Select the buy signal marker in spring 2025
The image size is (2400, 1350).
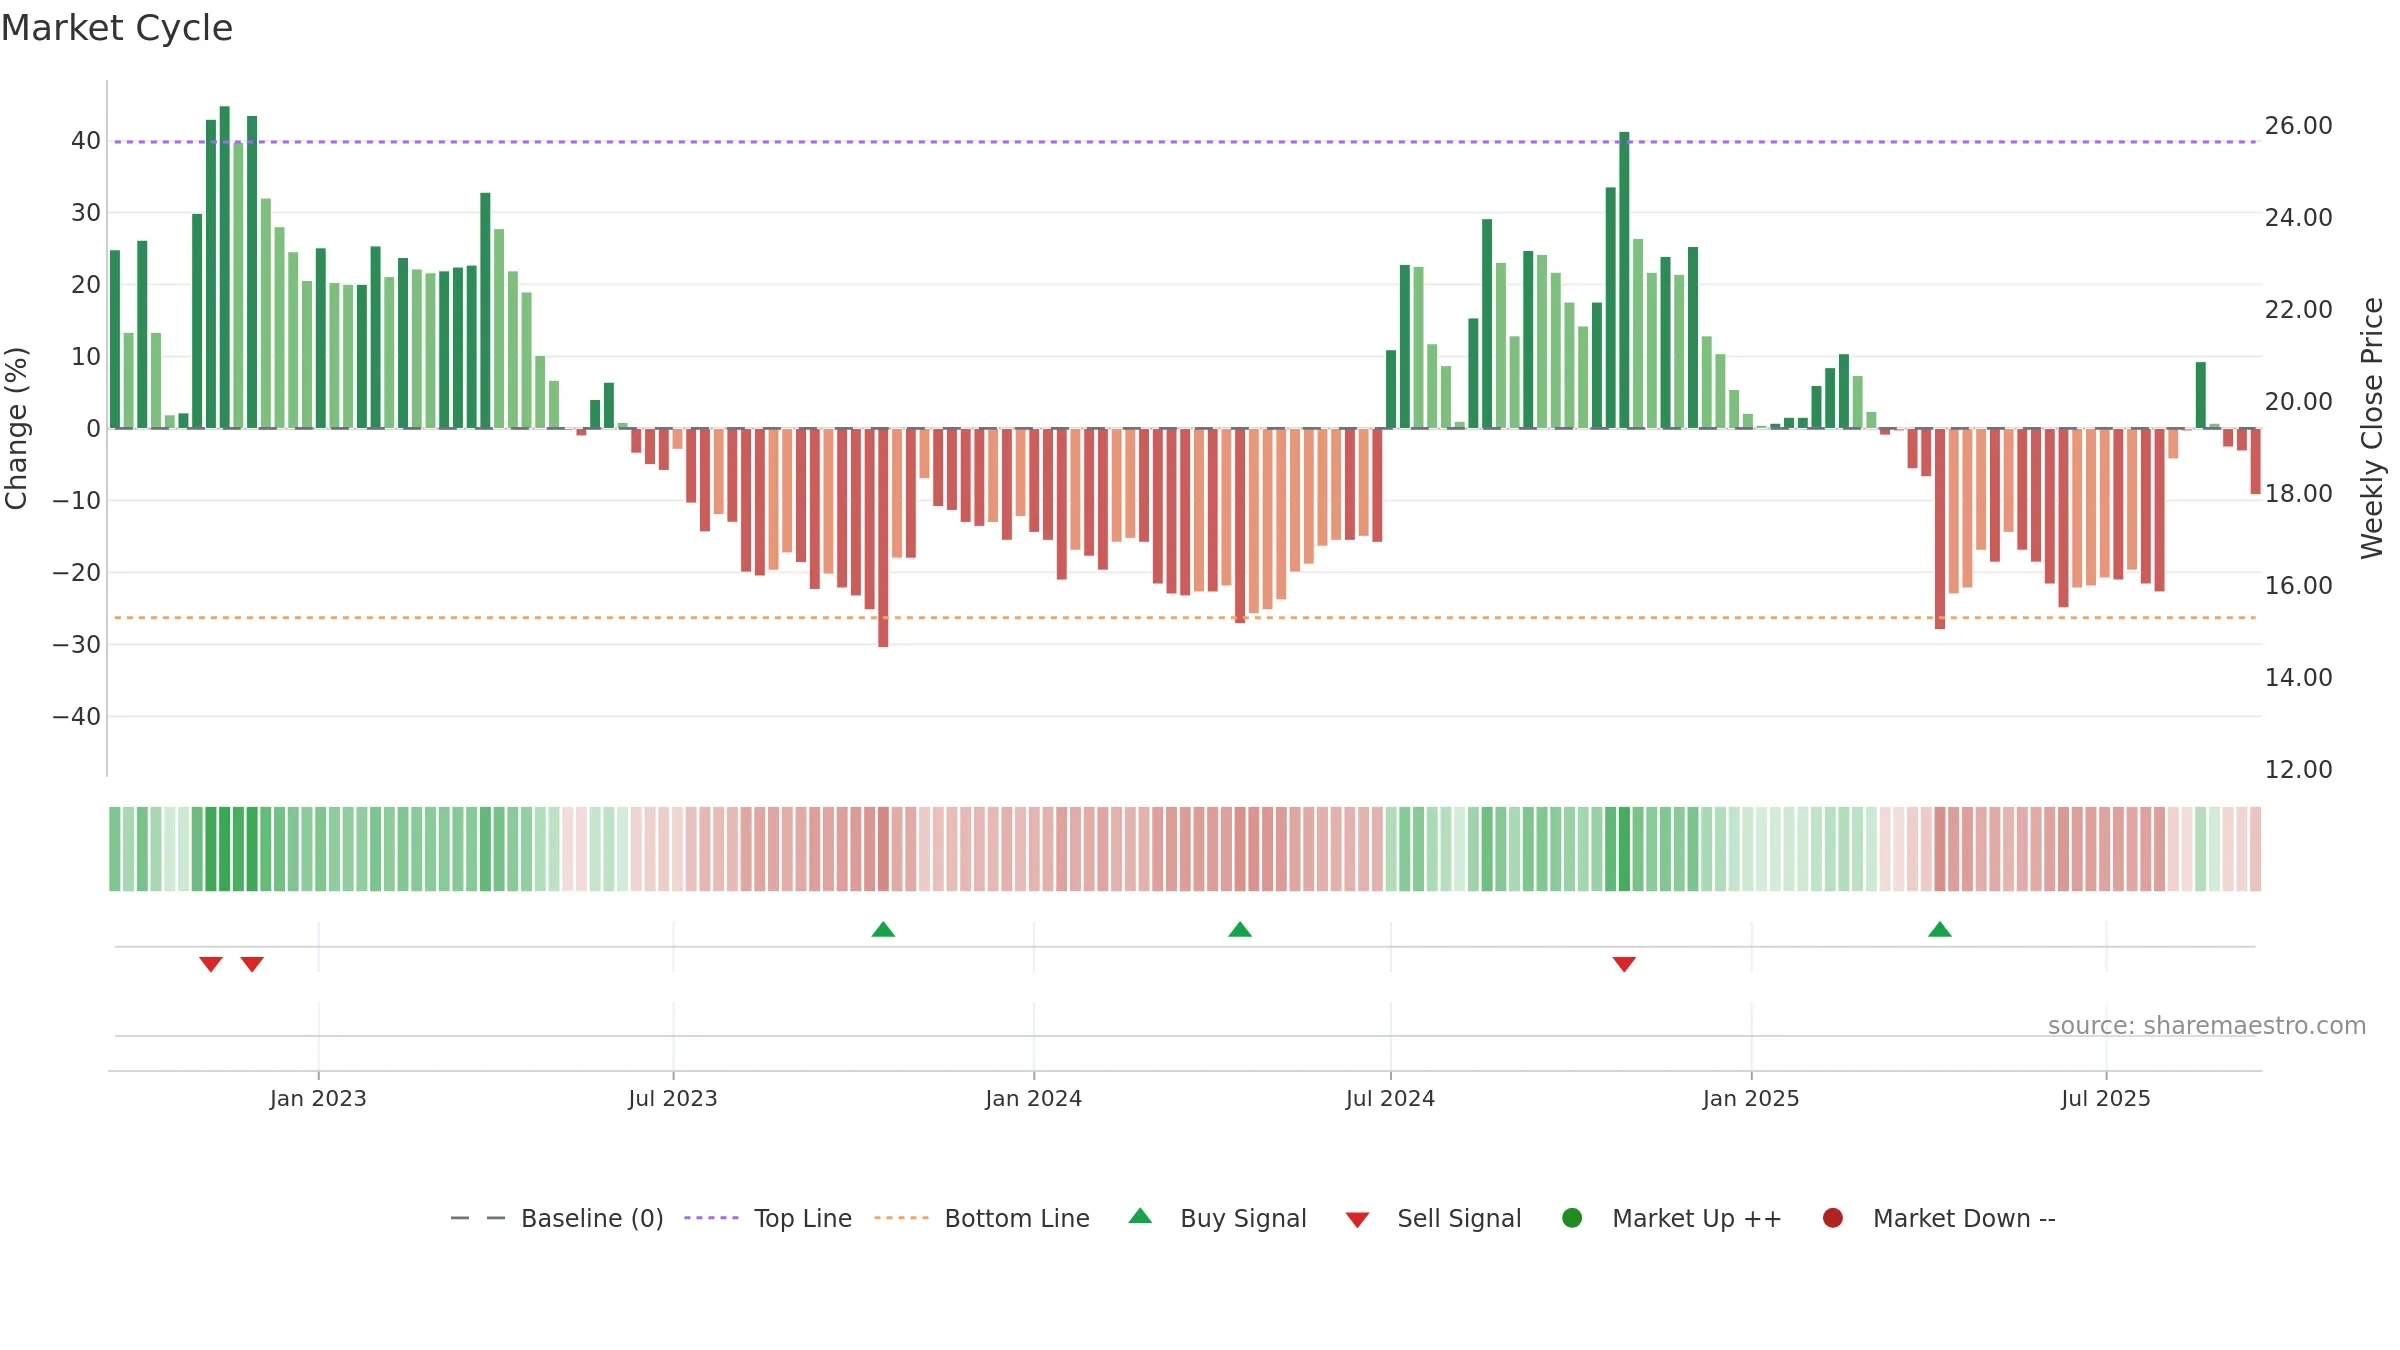tap(1940, 929)
